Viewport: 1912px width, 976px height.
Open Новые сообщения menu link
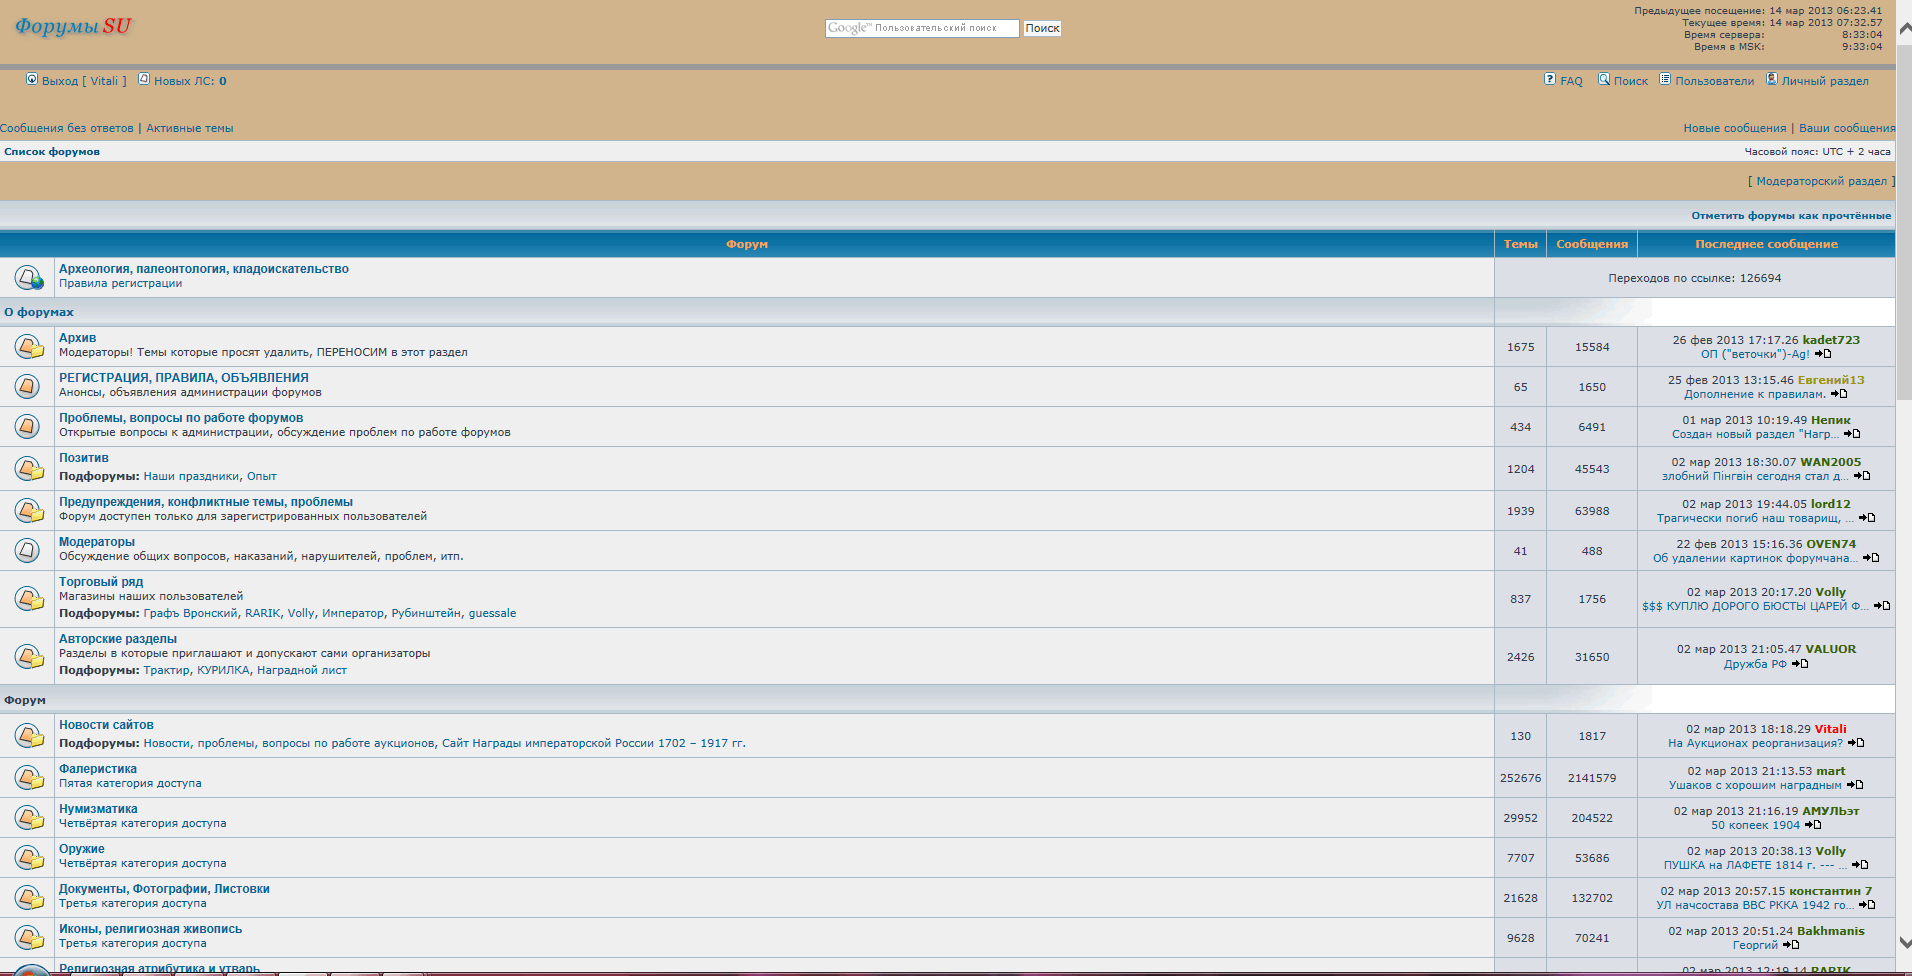pyautogui.click(x=1734, y=128)
